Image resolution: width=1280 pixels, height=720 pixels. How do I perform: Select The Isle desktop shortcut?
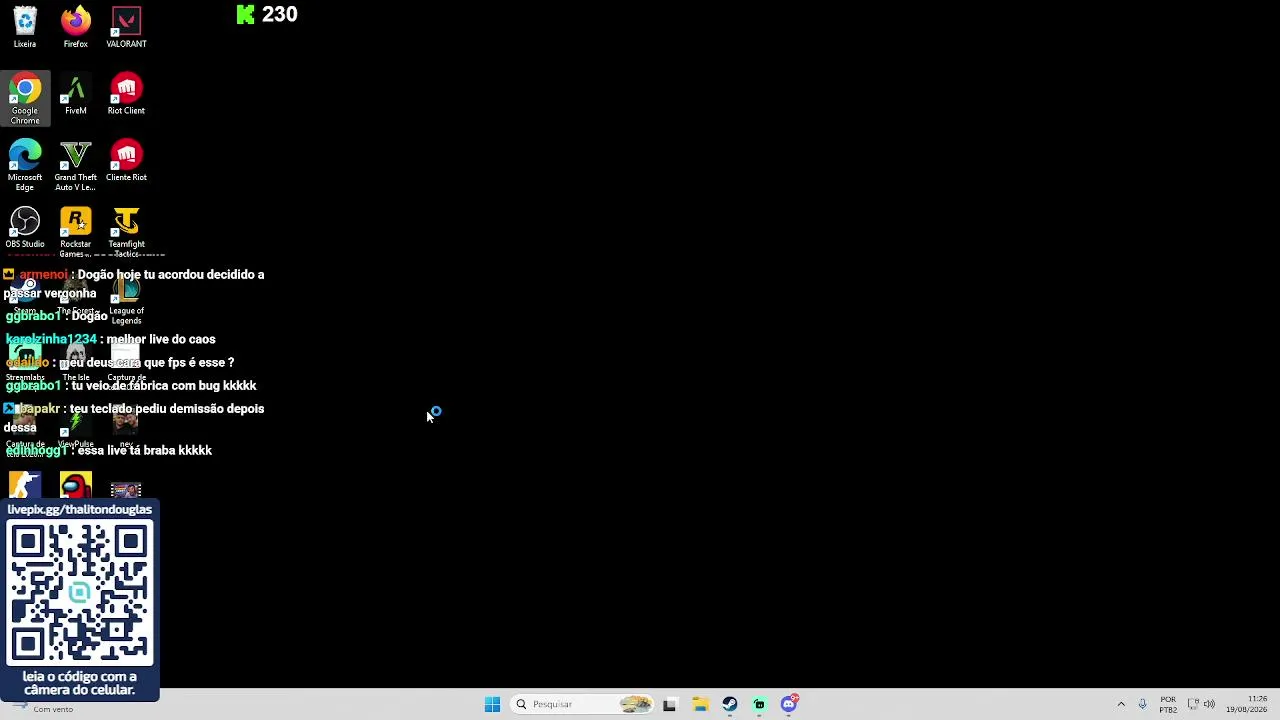click(x=76, y=362)
